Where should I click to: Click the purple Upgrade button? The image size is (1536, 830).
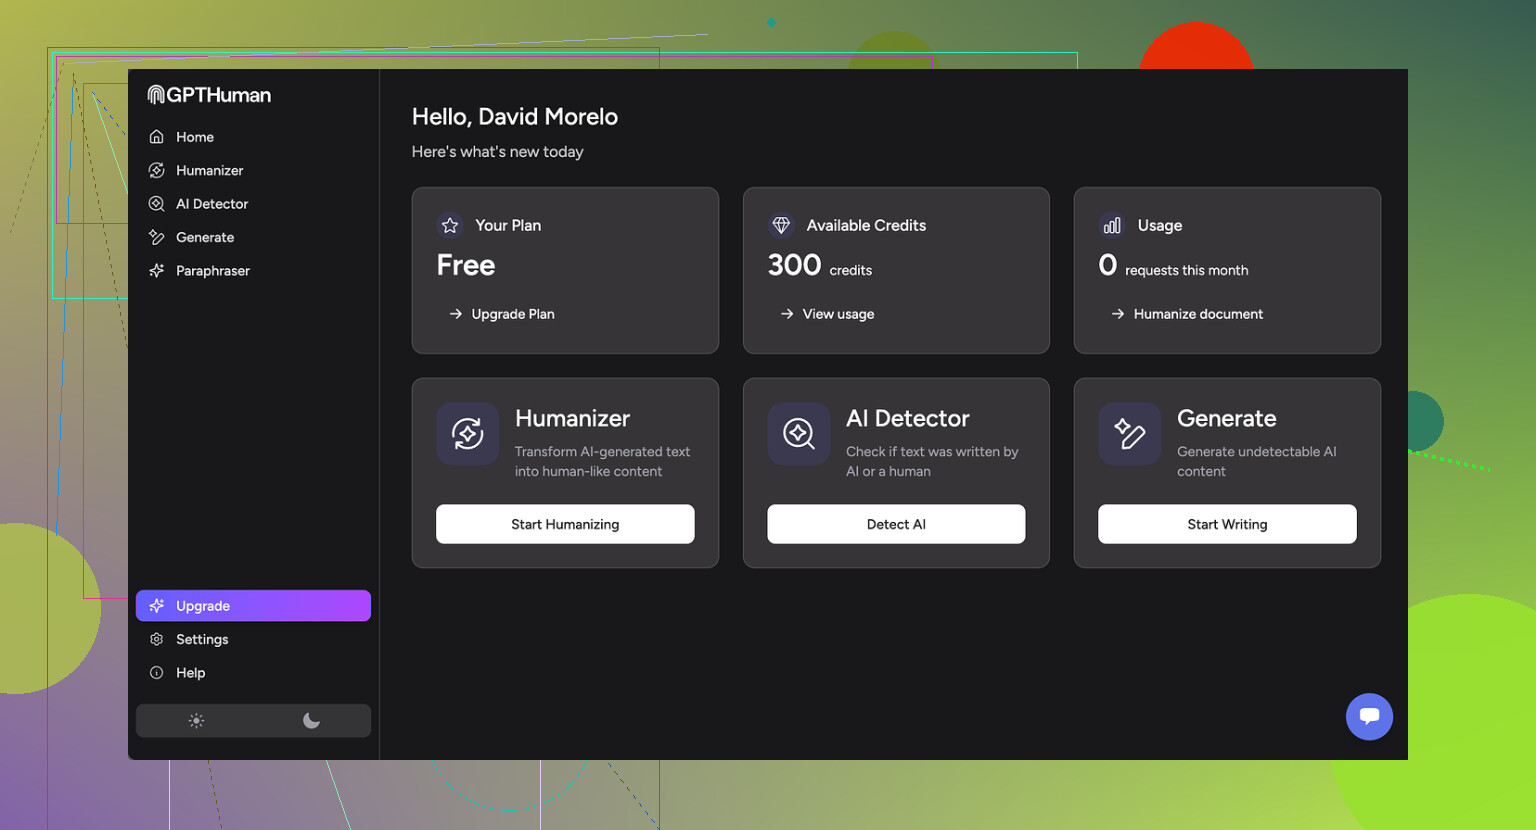(253, 606)
